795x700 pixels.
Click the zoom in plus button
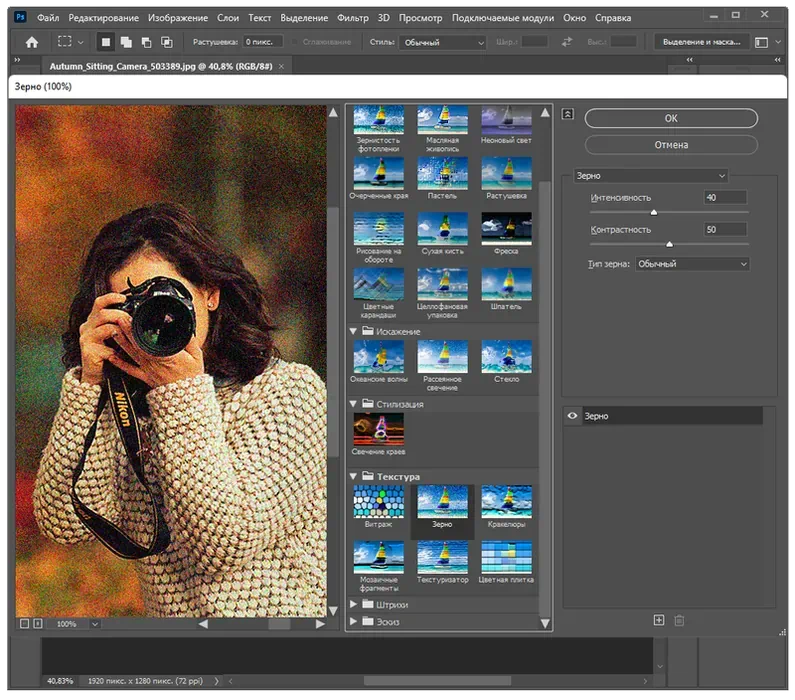coord(38,624)
